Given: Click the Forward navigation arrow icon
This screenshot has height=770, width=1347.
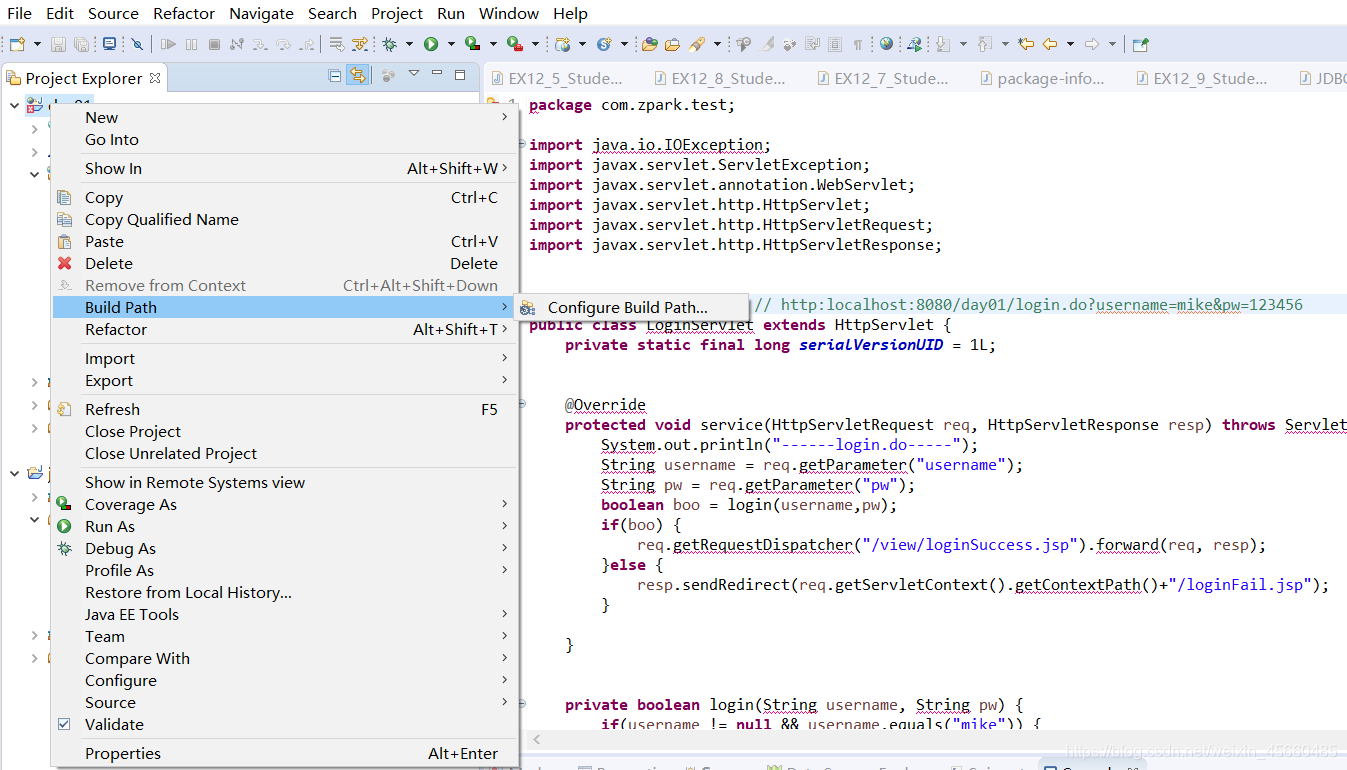Looking at the screenshot, I should click(1092, 44).
